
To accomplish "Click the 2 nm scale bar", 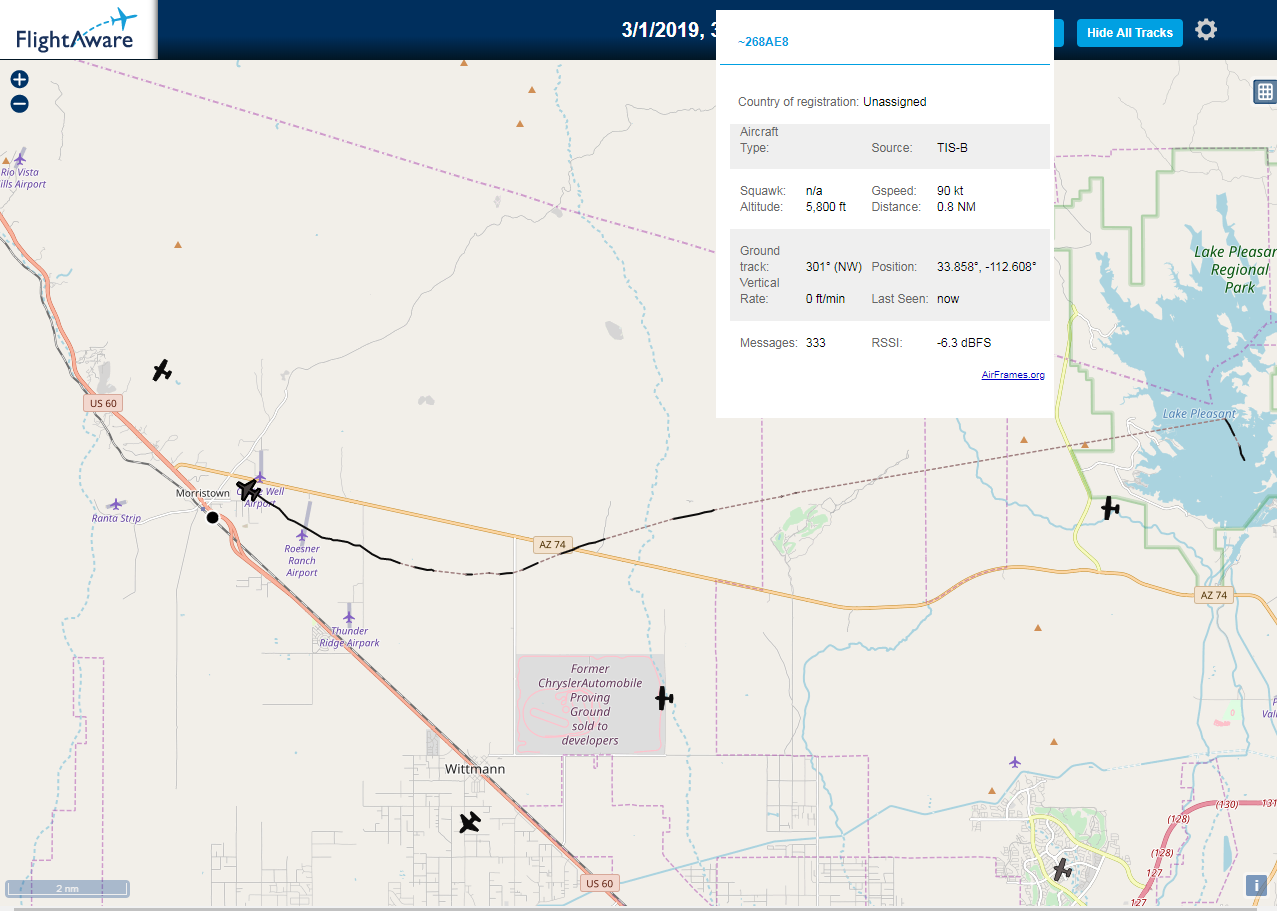I will tap(67, 888).
